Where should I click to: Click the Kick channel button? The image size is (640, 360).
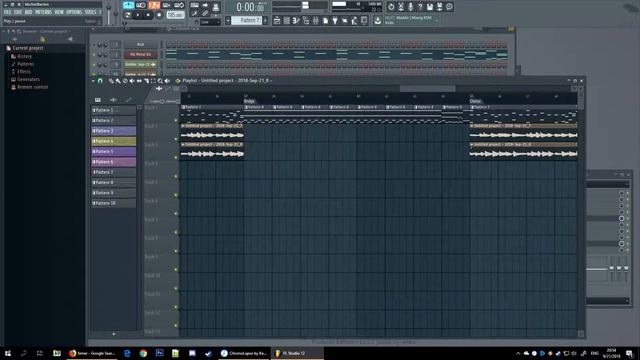tap(140, 44)
